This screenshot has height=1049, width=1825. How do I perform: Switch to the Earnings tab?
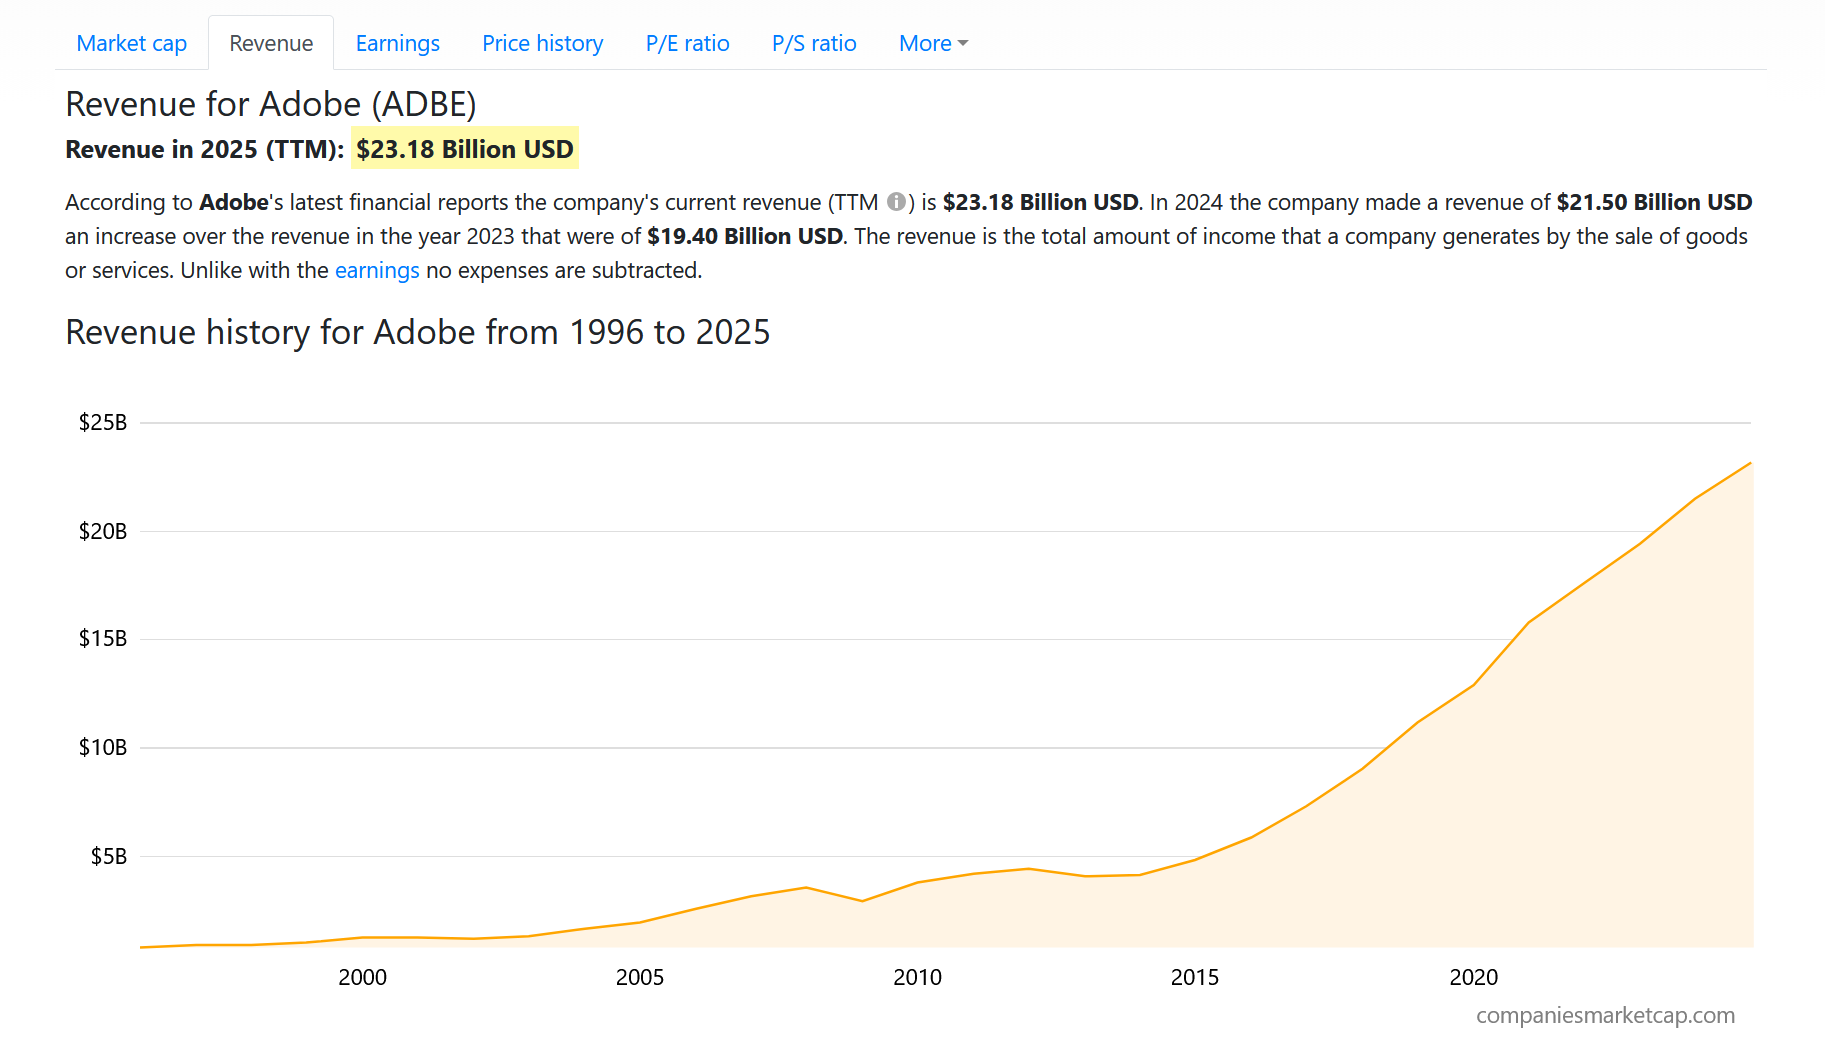pyautogui.click(x=397, y=43)
